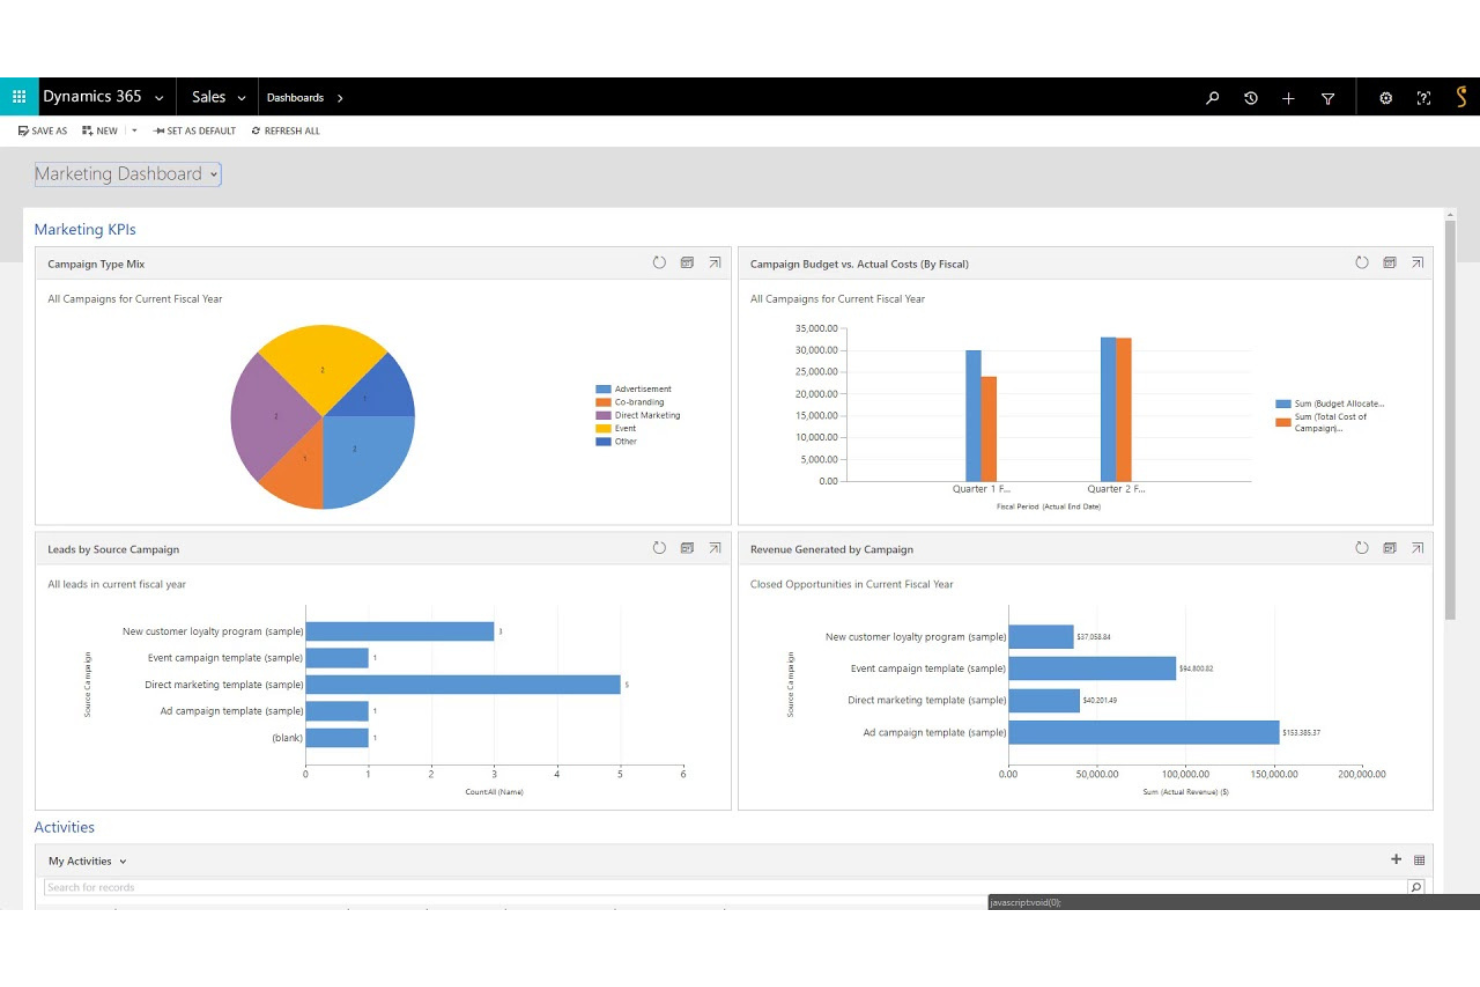The image size is (1480, 987).
Task: Switch to the Dashboards breadcrumb item
Action: click(296, 97)
